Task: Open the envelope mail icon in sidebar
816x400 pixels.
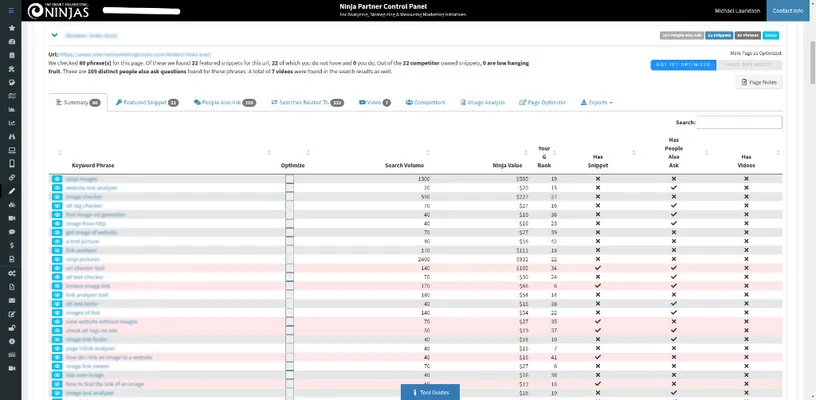Action: pyautogui.click(x=11, y=300)
